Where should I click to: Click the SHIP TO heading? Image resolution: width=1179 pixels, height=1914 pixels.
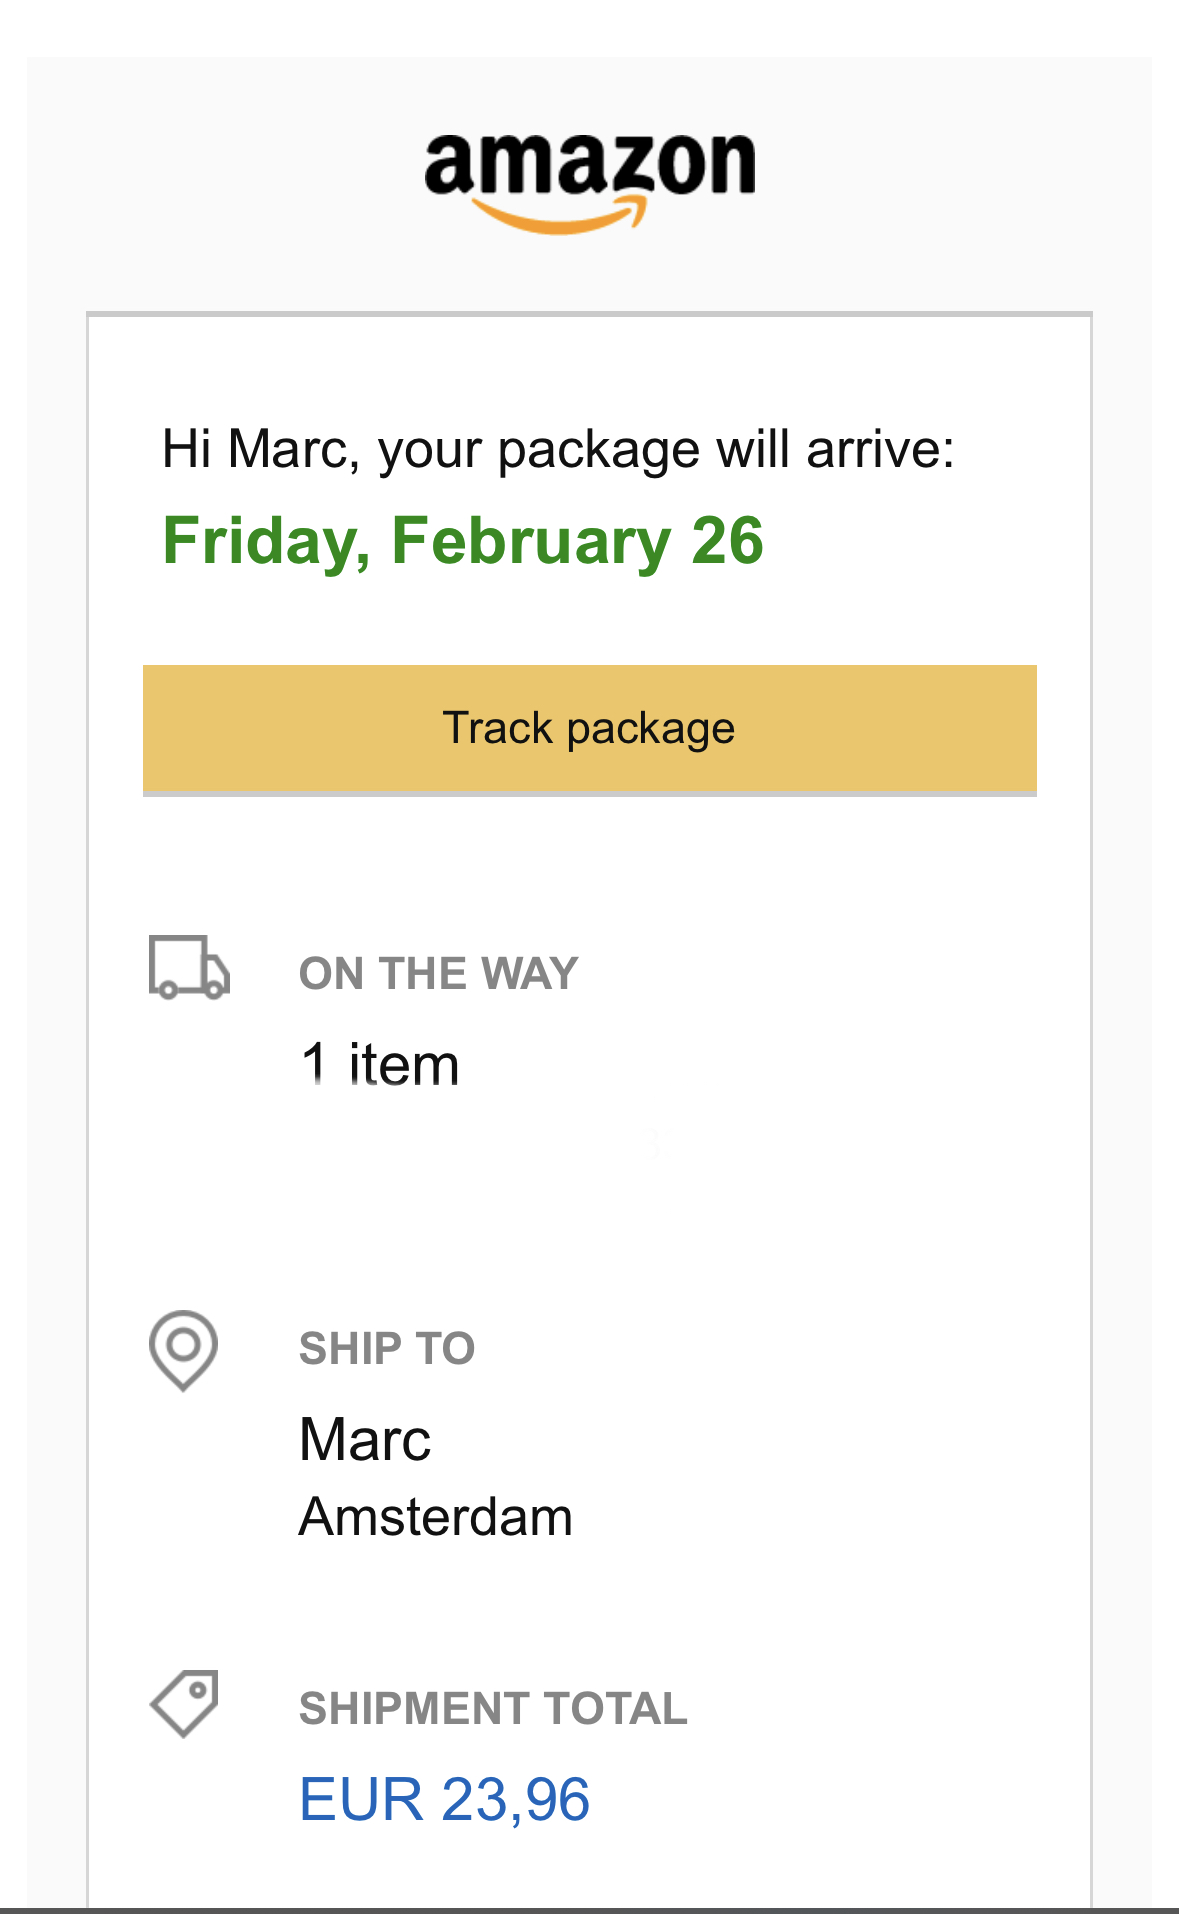tap(387, 1348)
